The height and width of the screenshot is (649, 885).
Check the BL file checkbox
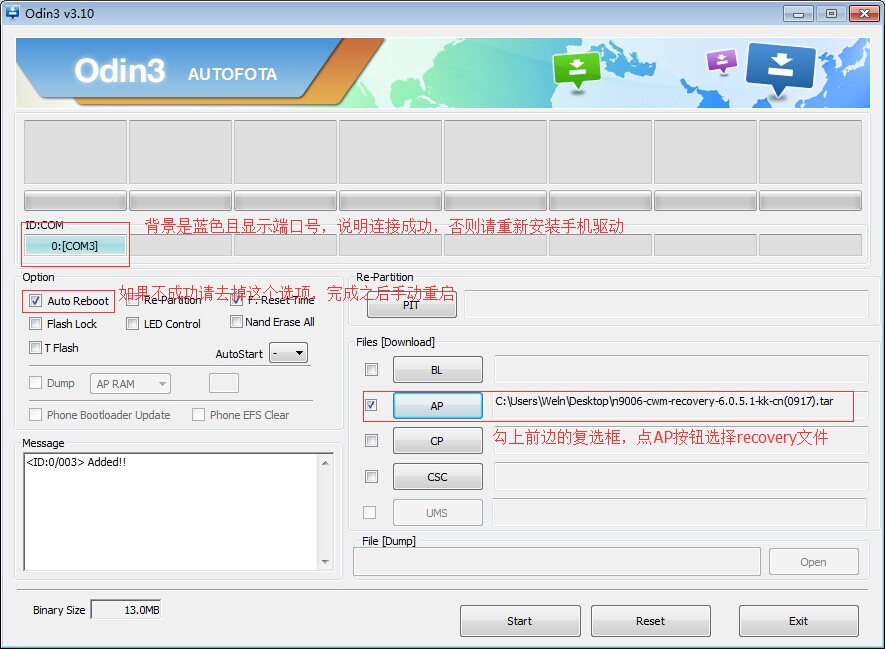coord(371,370)
